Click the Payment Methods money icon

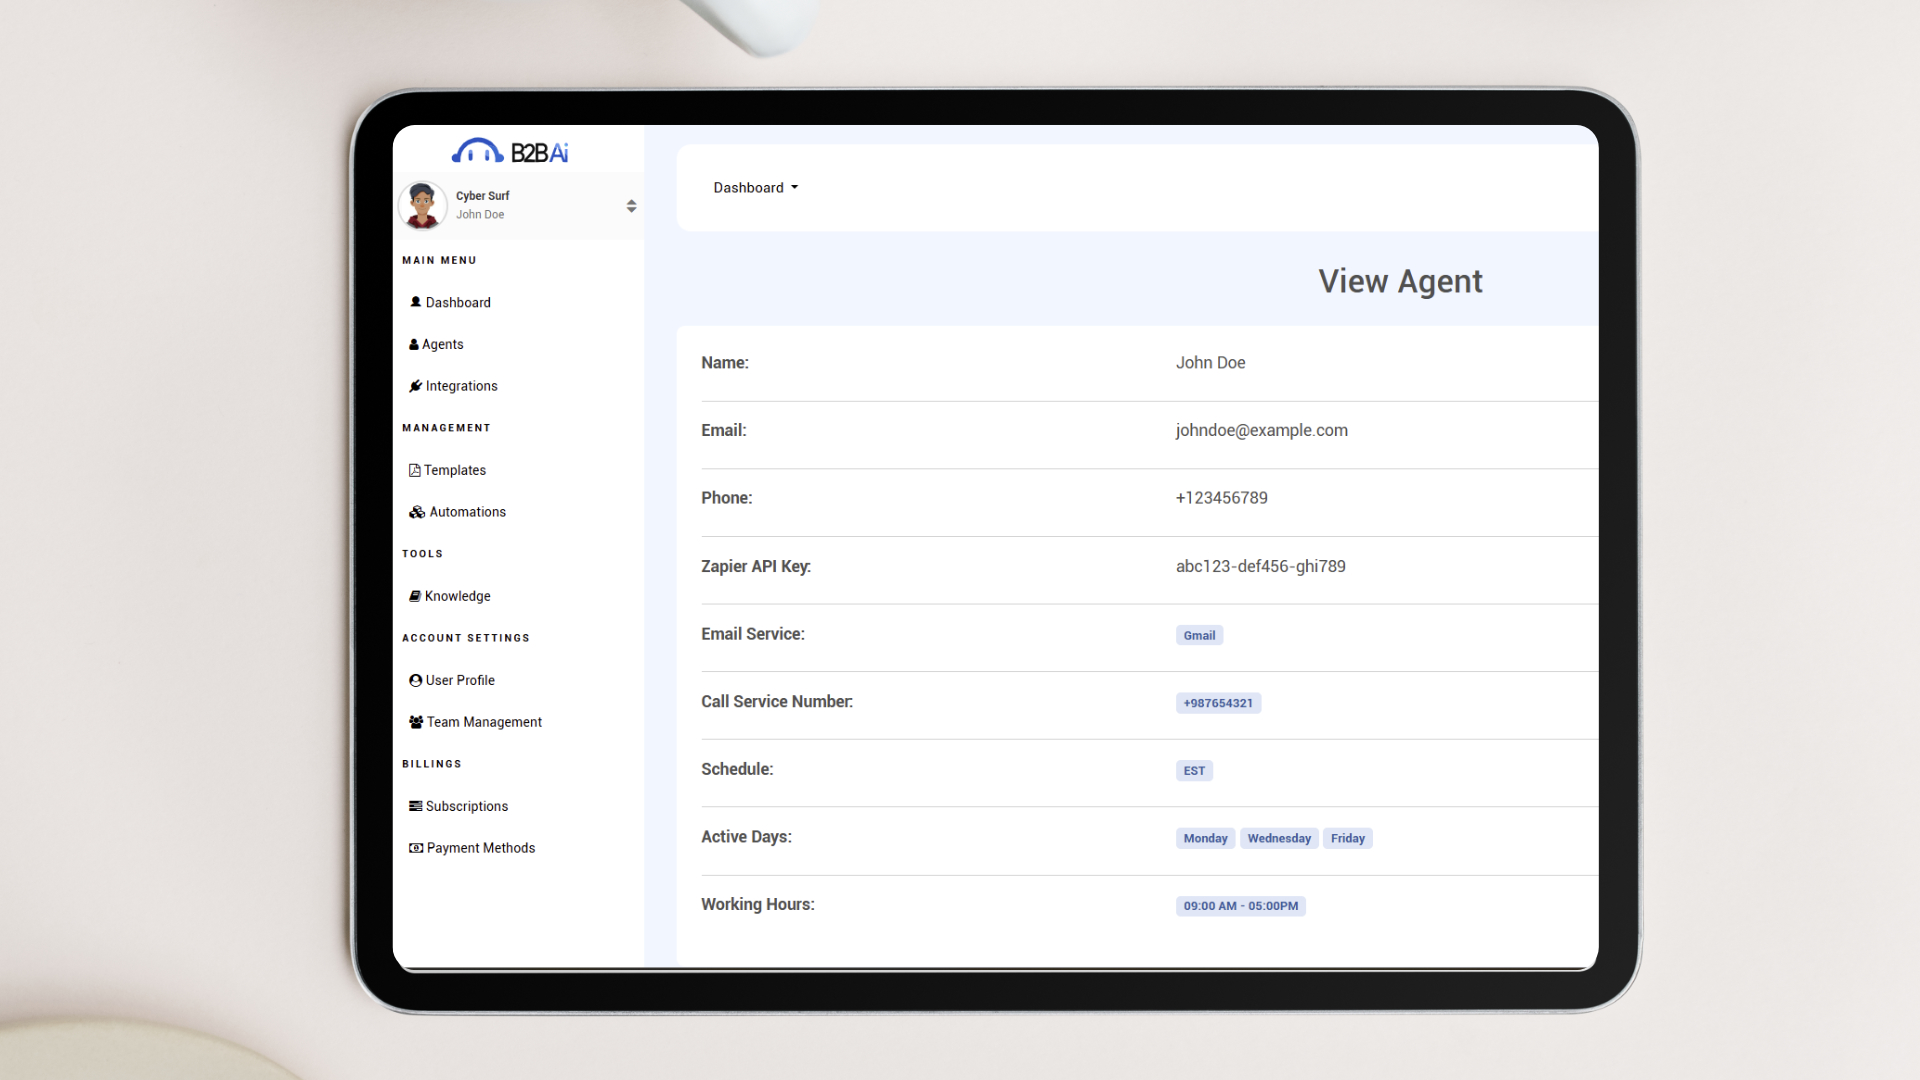click(416, 848)
